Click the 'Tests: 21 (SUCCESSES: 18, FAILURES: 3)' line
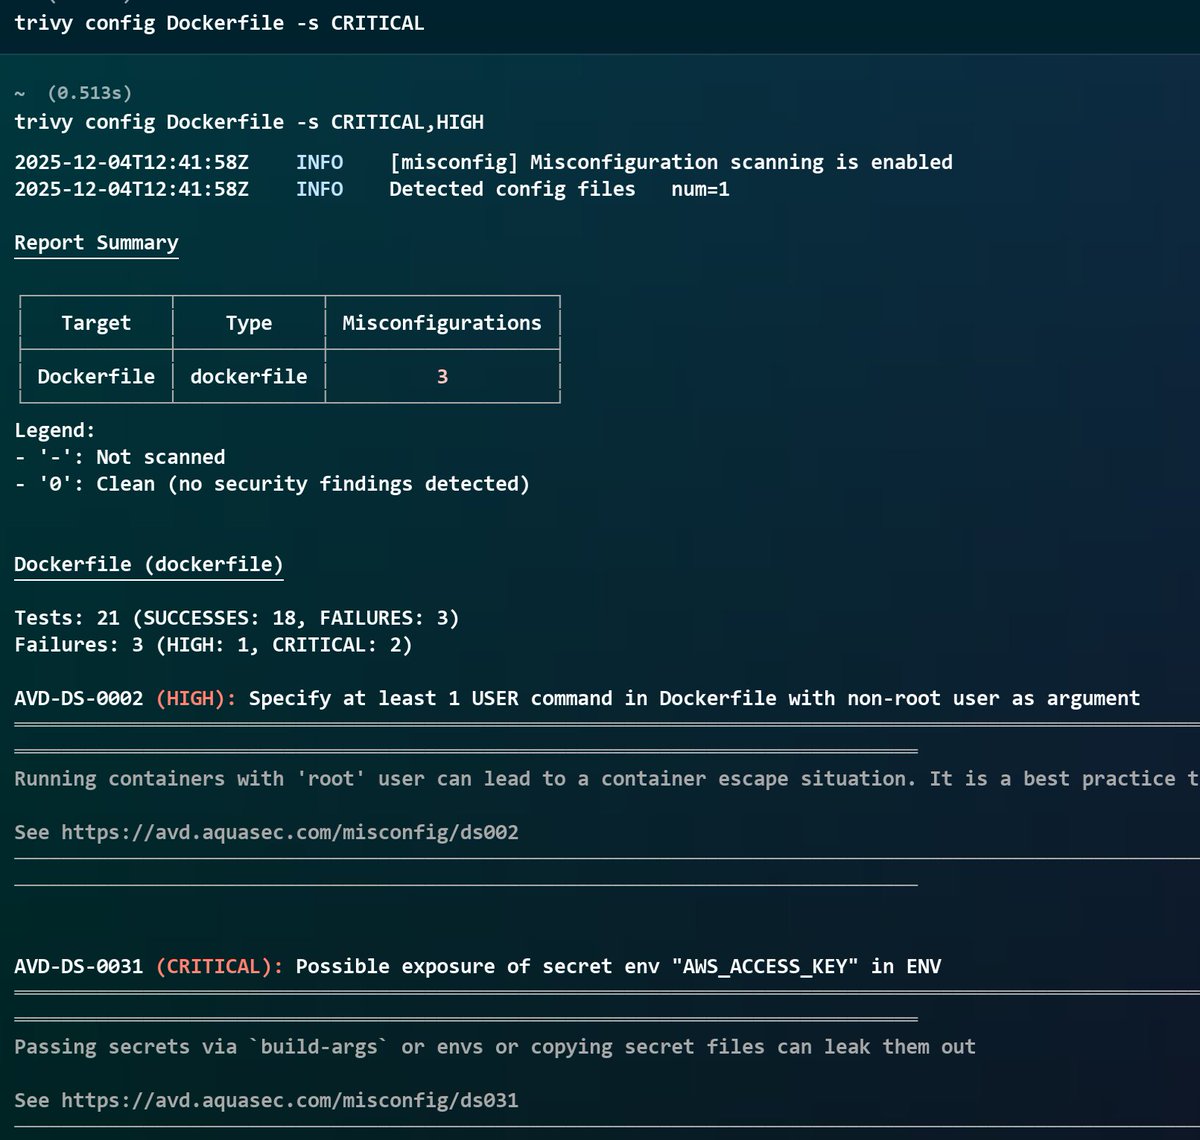This screenshot has width=1200, height=1140. (237, 618)
